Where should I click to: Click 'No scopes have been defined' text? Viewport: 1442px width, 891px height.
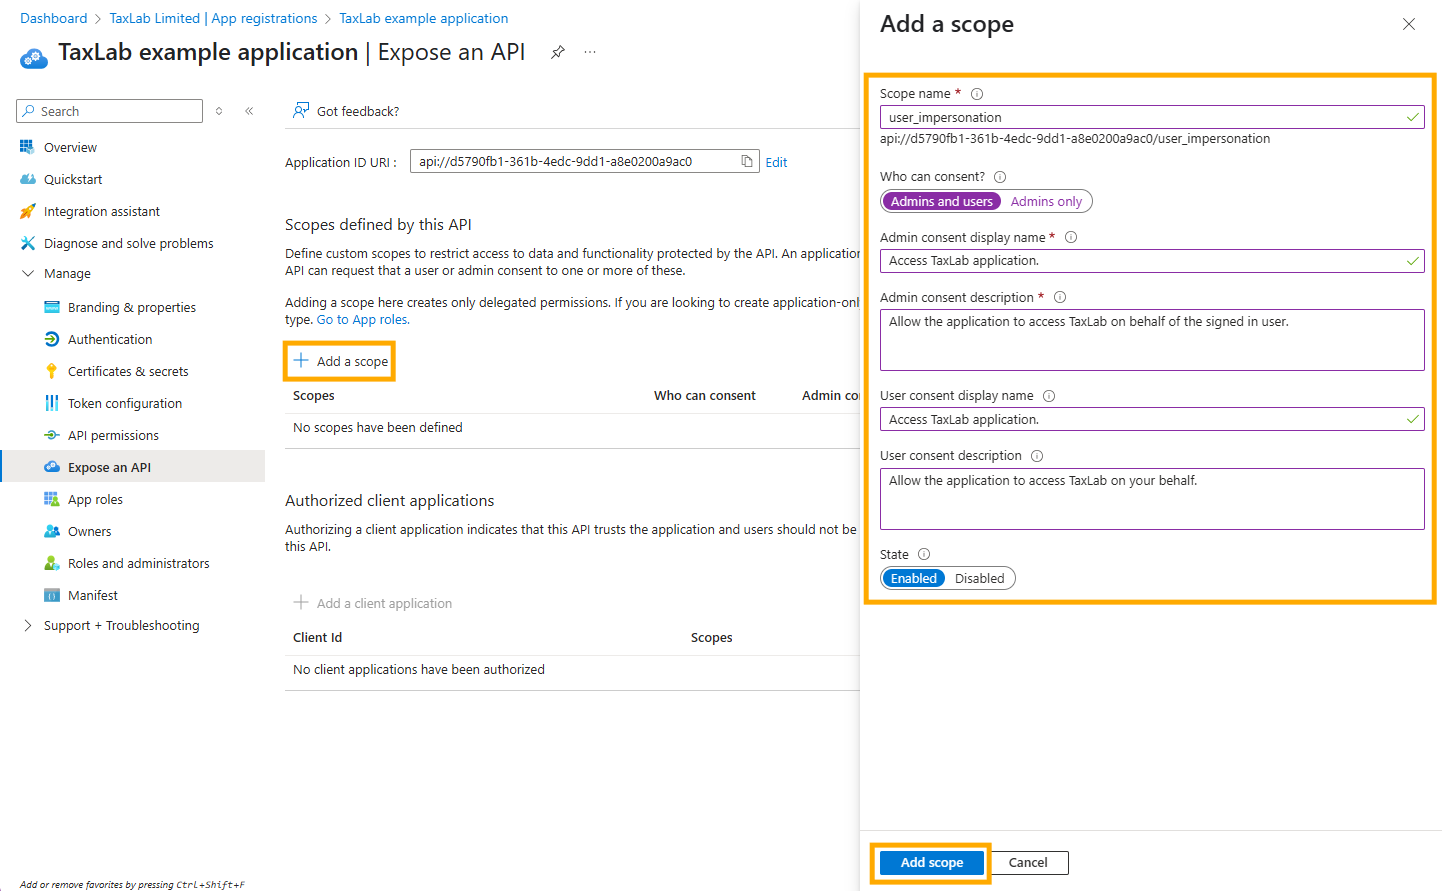tap(378, 428)
